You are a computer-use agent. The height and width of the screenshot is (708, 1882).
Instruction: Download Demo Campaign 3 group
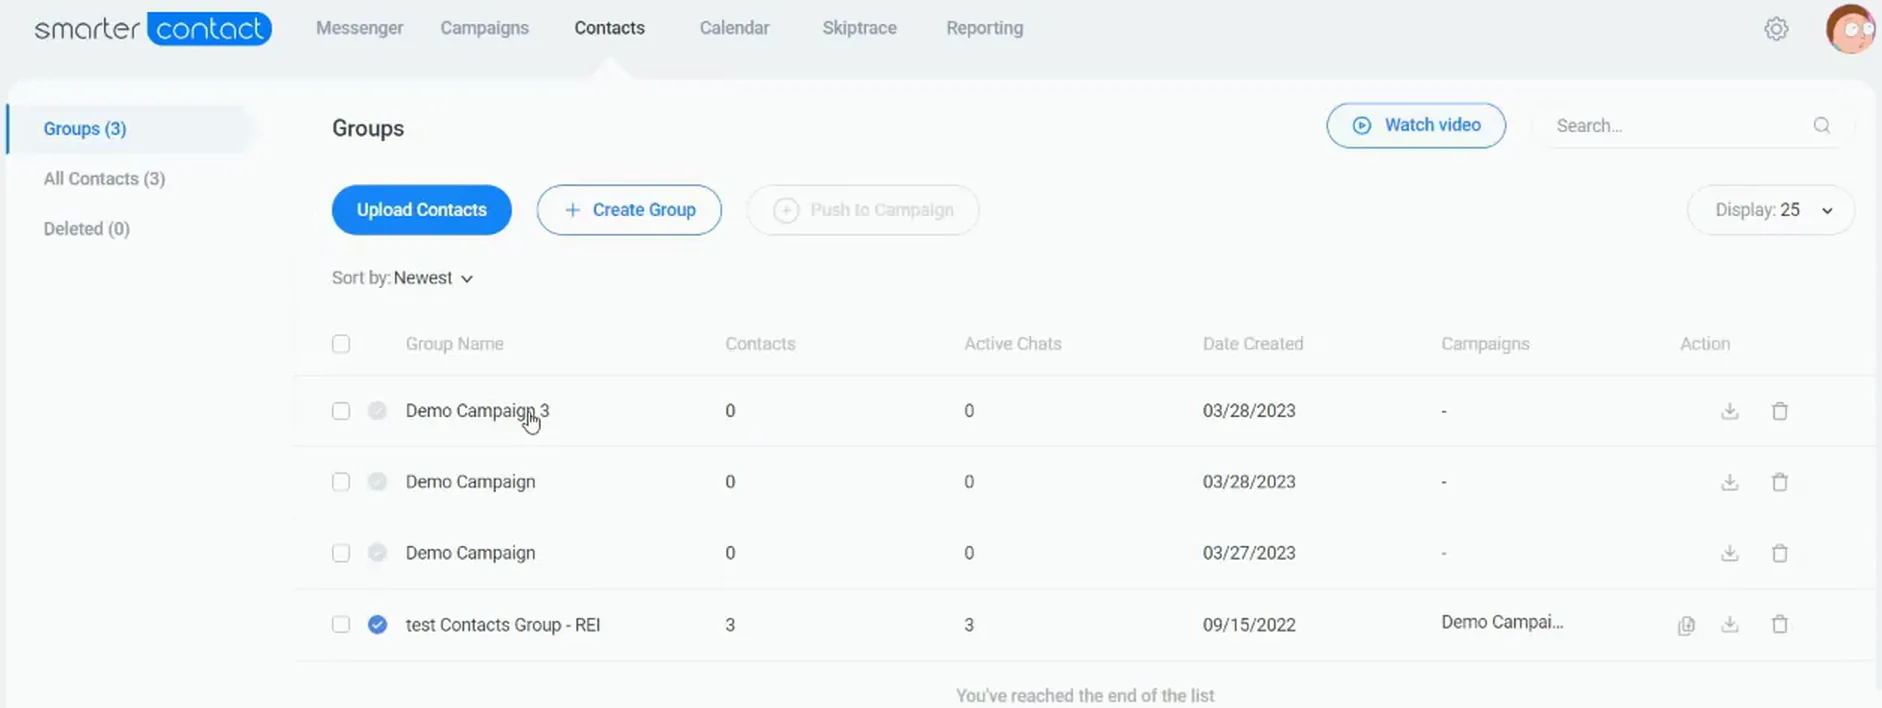[1730, 411]
